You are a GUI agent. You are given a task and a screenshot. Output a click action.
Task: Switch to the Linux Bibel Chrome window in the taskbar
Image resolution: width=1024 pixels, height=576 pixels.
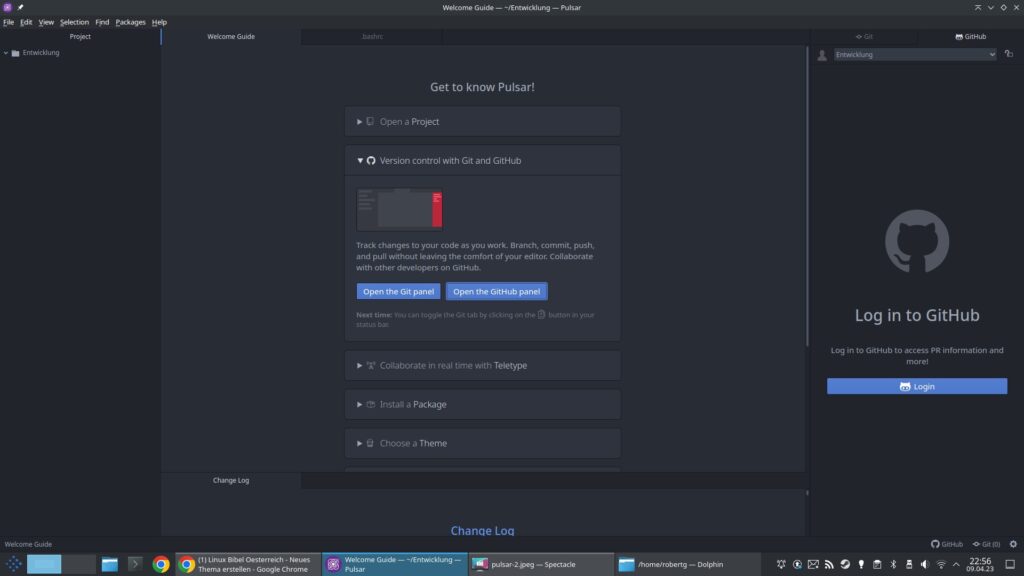248,564
